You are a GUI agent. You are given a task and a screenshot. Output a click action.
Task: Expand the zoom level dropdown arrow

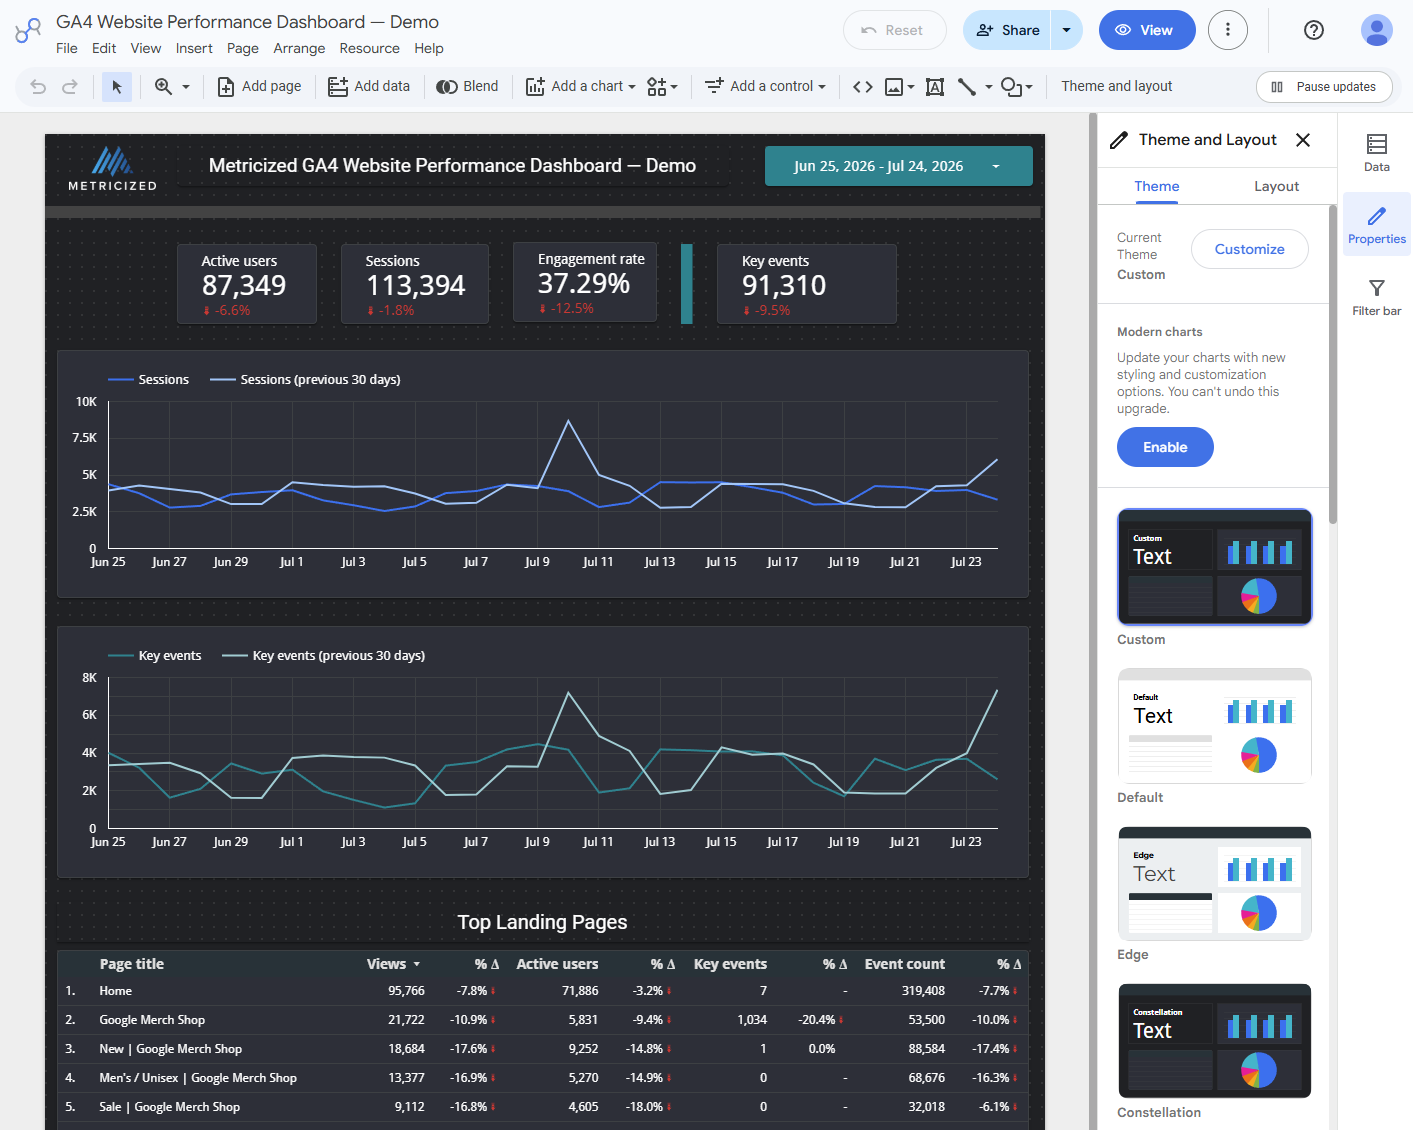point(186,87)
